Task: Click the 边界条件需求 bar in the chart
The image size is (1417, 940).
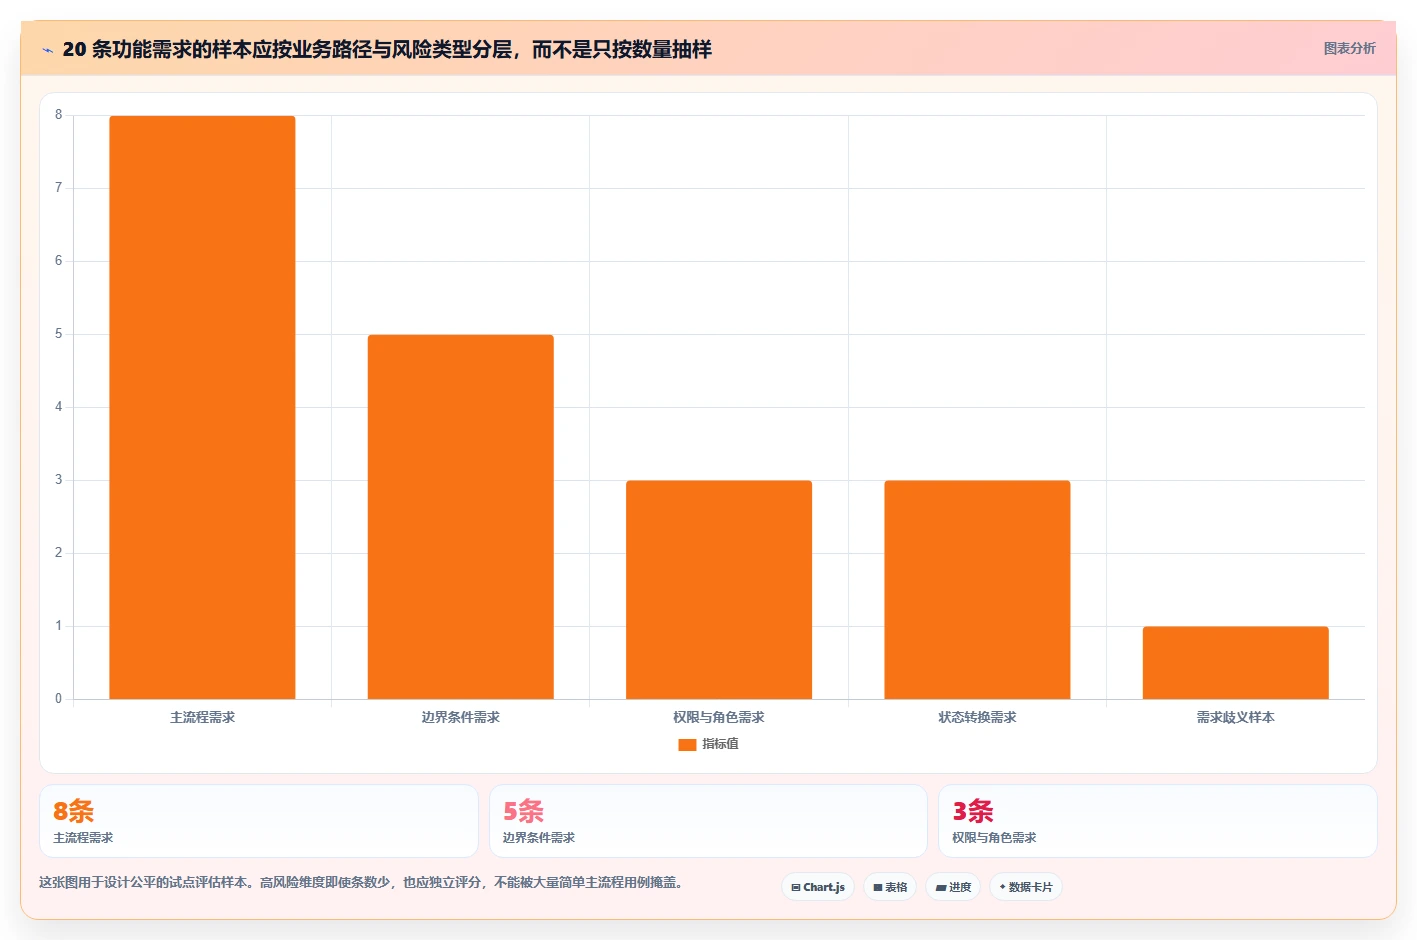Action: click(x=460, y=517)
